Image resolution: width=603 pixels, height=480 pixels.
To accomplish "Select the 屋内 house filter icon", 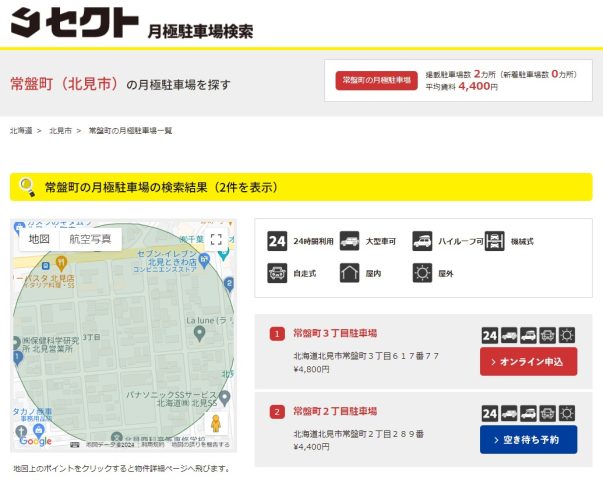I will (349, 273).
